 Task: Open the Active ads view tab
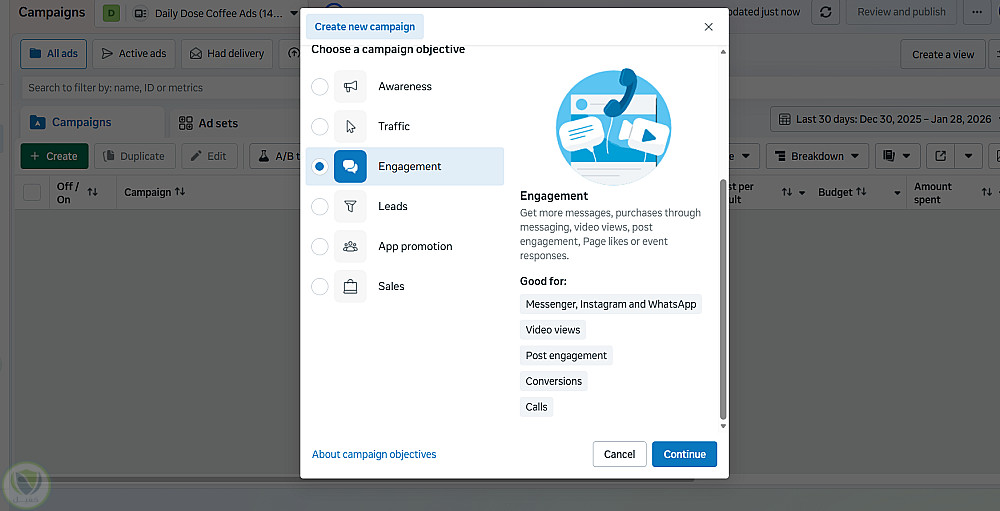tap(133, 54)
